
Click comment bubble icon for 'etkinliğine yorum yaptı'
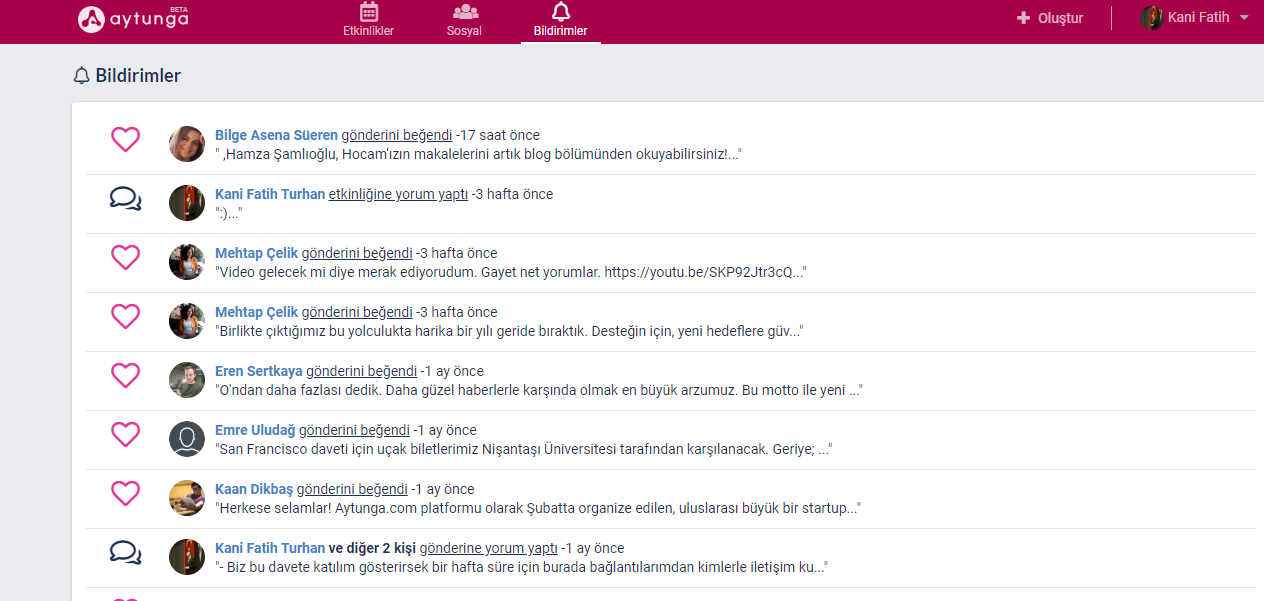pos(125,199)
